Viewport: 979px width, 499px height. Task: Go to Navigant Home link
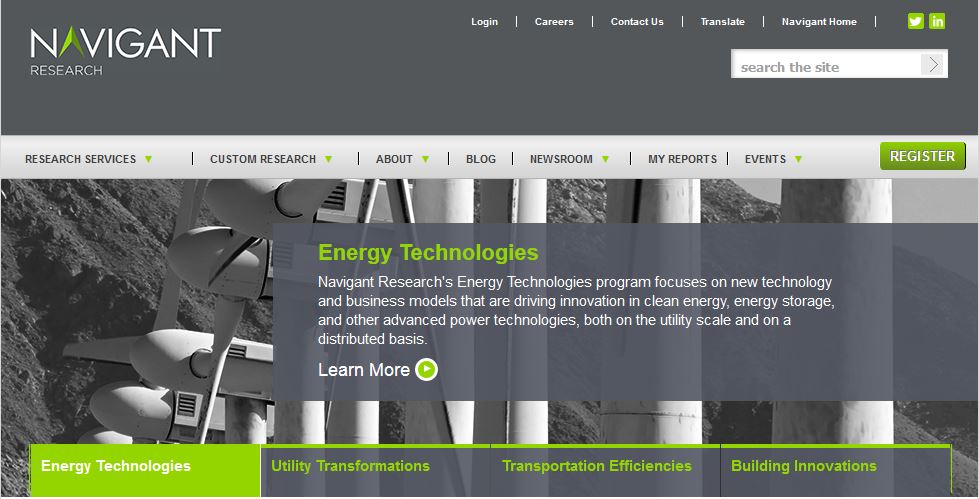pyautogui.click(x=819, y=21)
